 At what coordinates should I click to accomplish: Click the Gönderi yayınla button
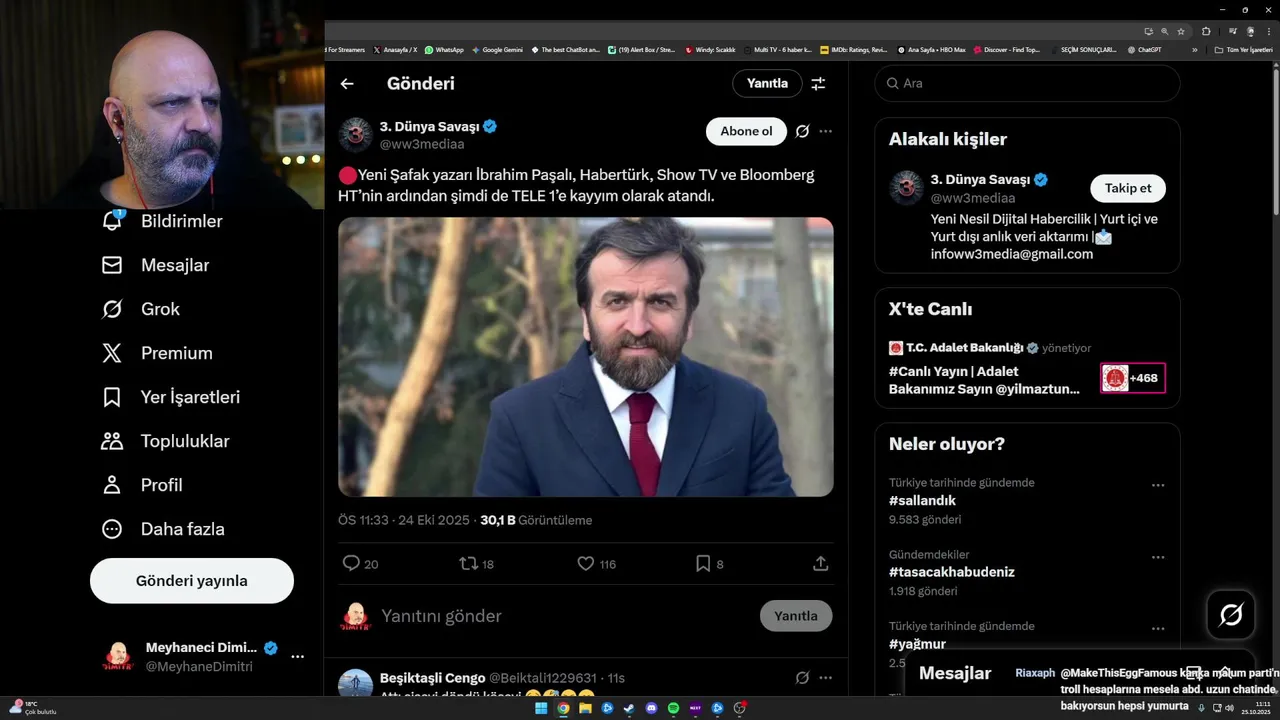192,581
